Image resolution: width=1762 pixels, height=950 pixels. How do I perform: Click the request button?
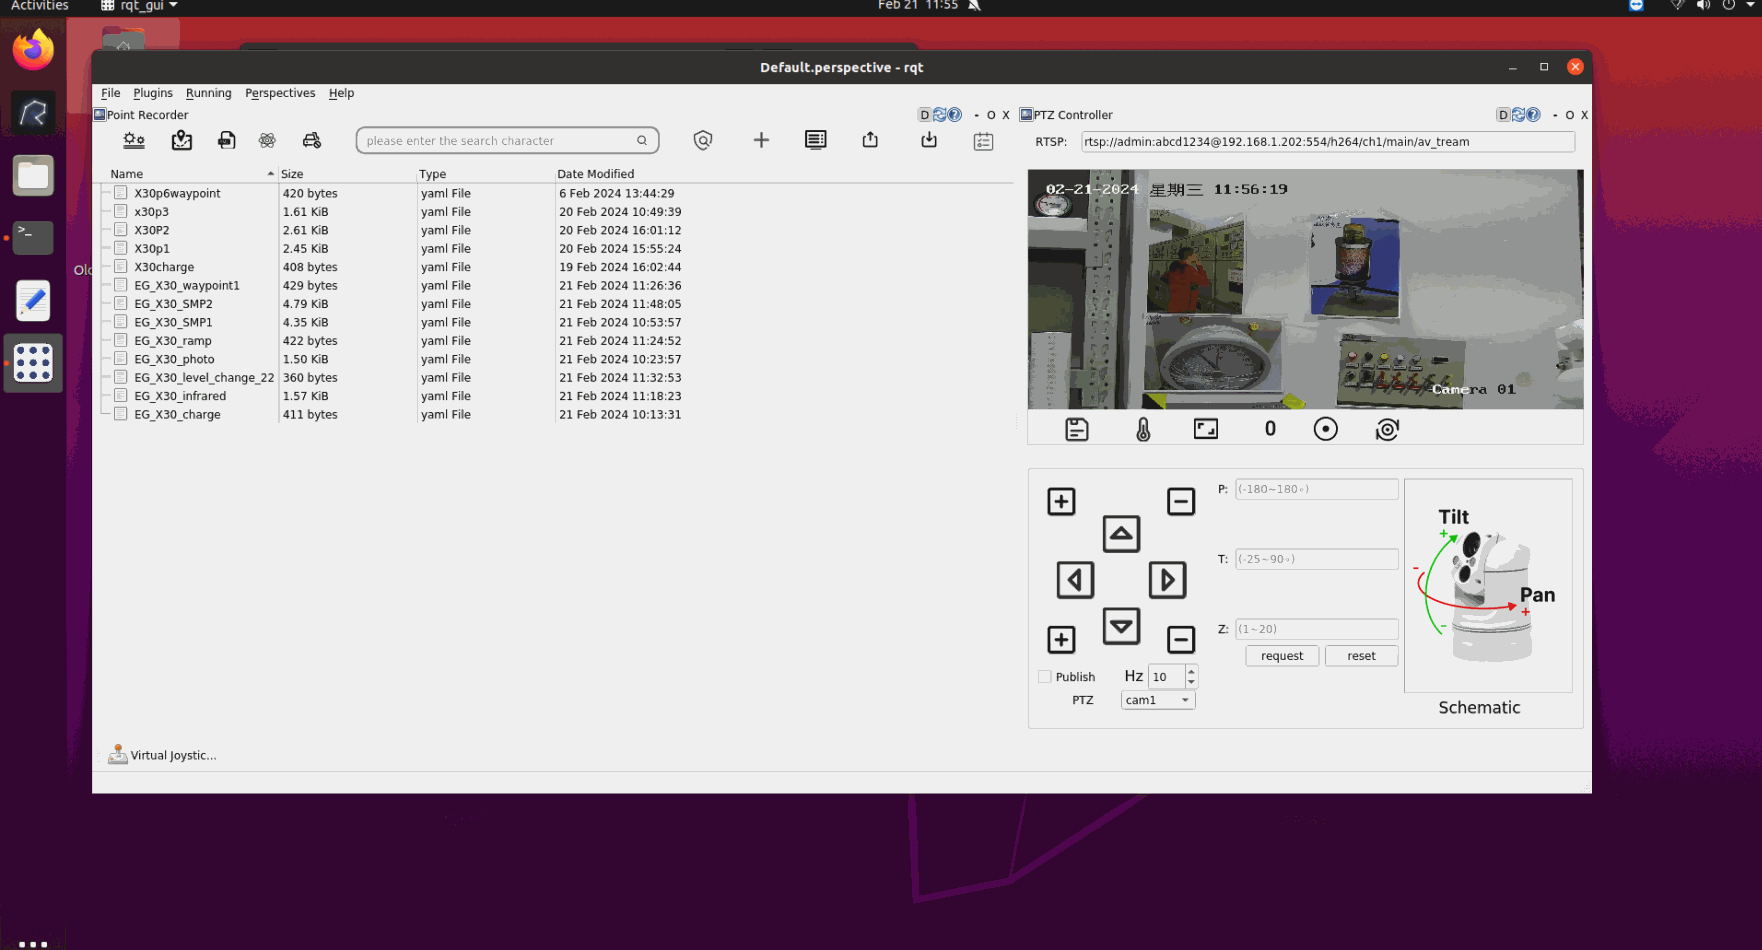(x=1281, y=656)
